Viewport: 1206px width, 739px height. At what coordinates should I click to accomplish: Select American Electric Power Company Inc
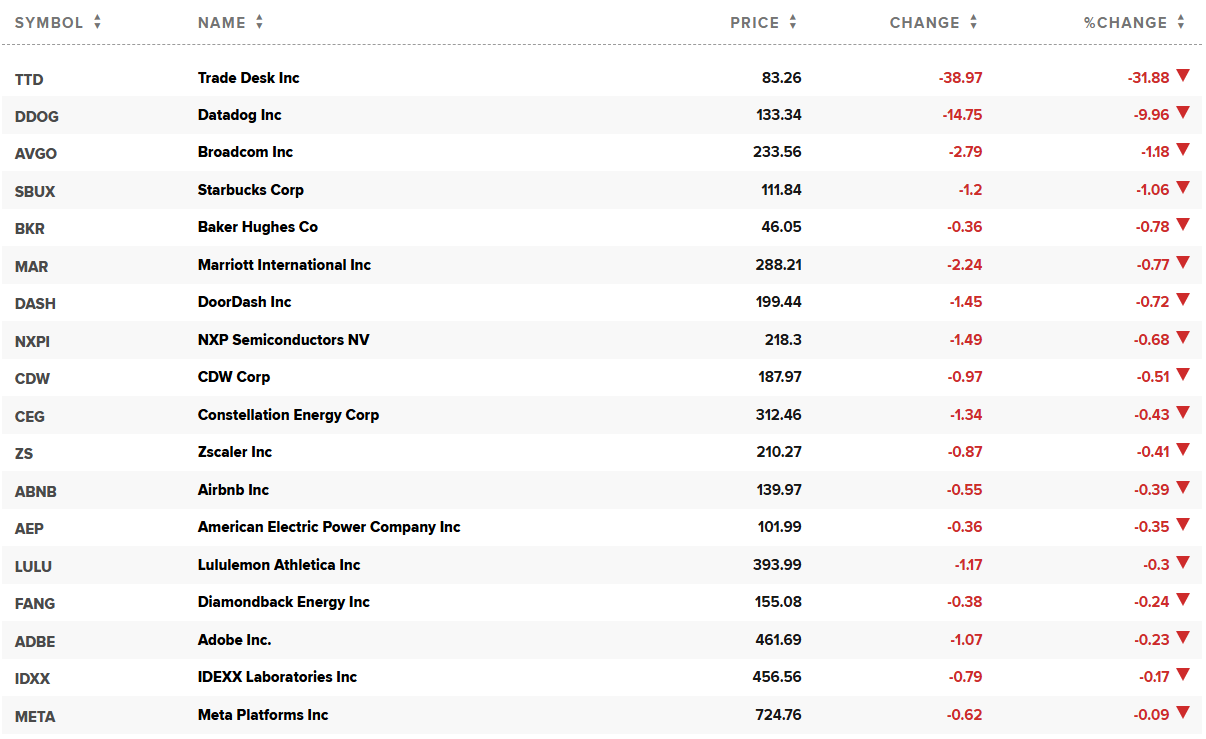[329, 527]
